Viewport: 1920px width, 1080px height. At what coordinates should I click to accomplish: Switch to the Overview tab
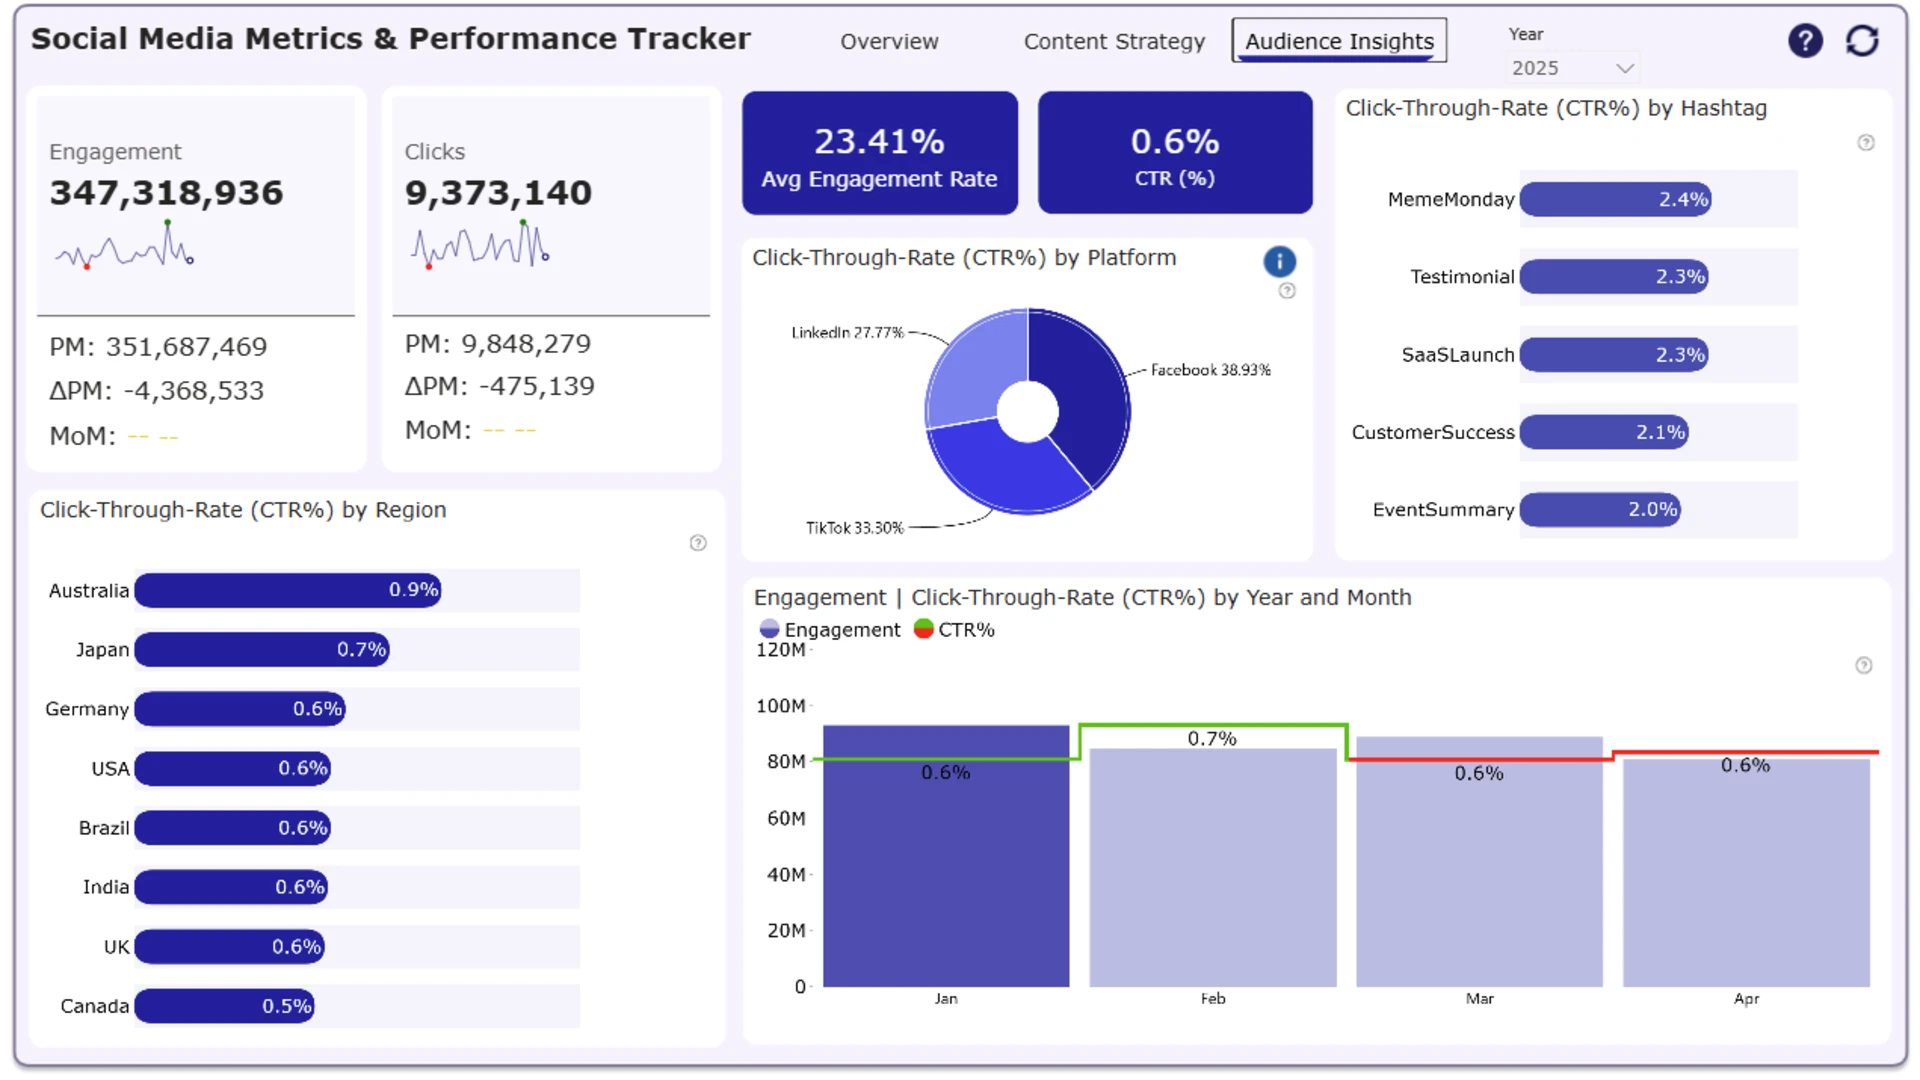click(889, 42)
